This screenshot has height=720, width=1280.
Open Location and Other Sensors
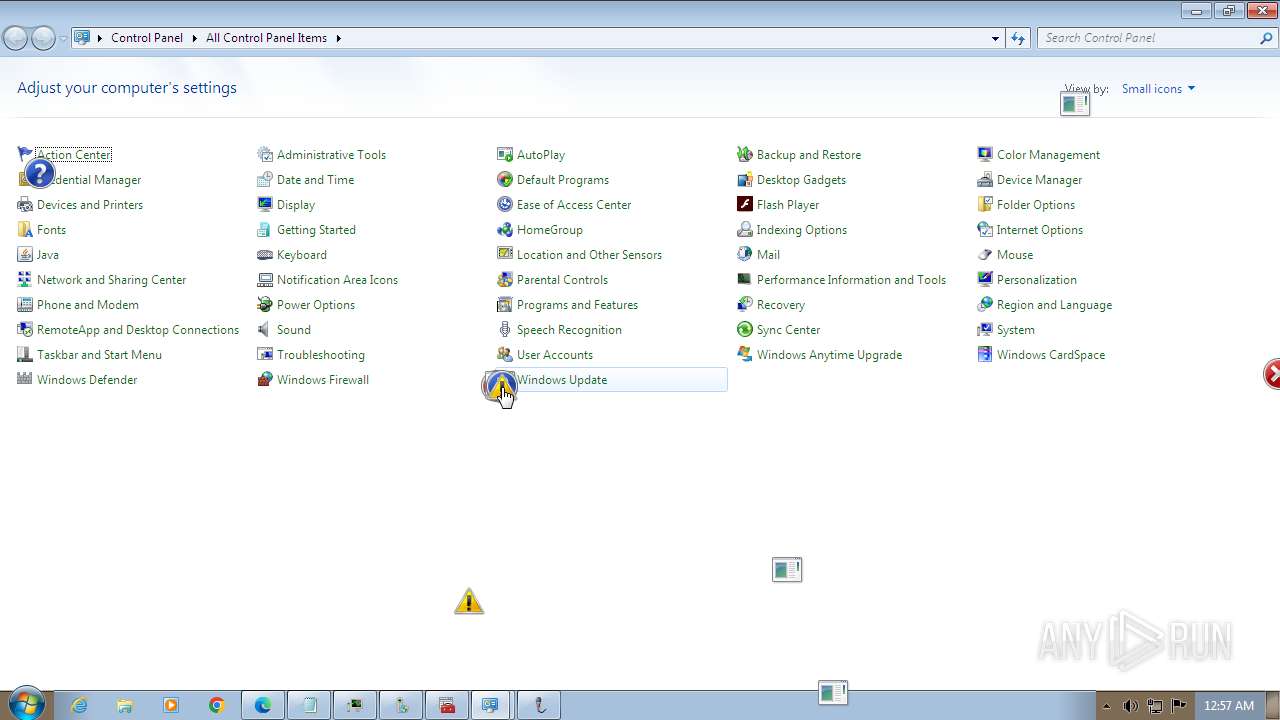(589, 255)
